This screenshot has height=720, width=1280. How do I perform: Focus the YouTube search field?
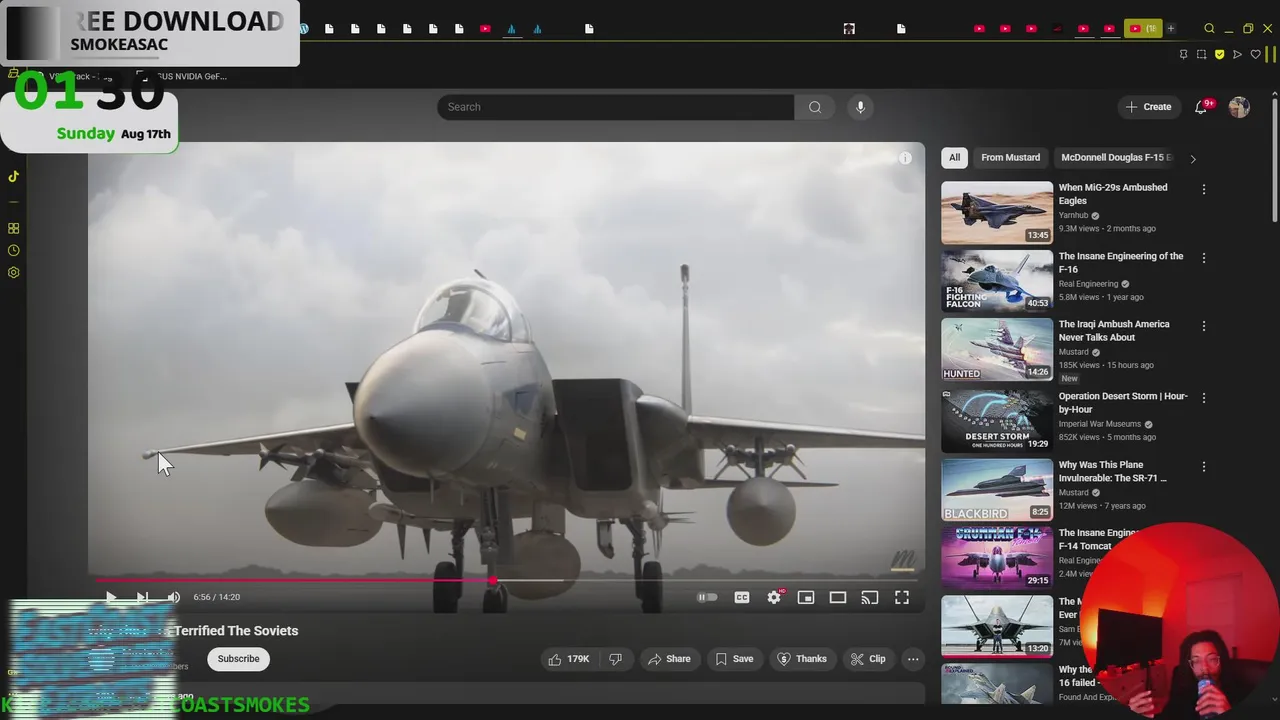tap(615, 107)
